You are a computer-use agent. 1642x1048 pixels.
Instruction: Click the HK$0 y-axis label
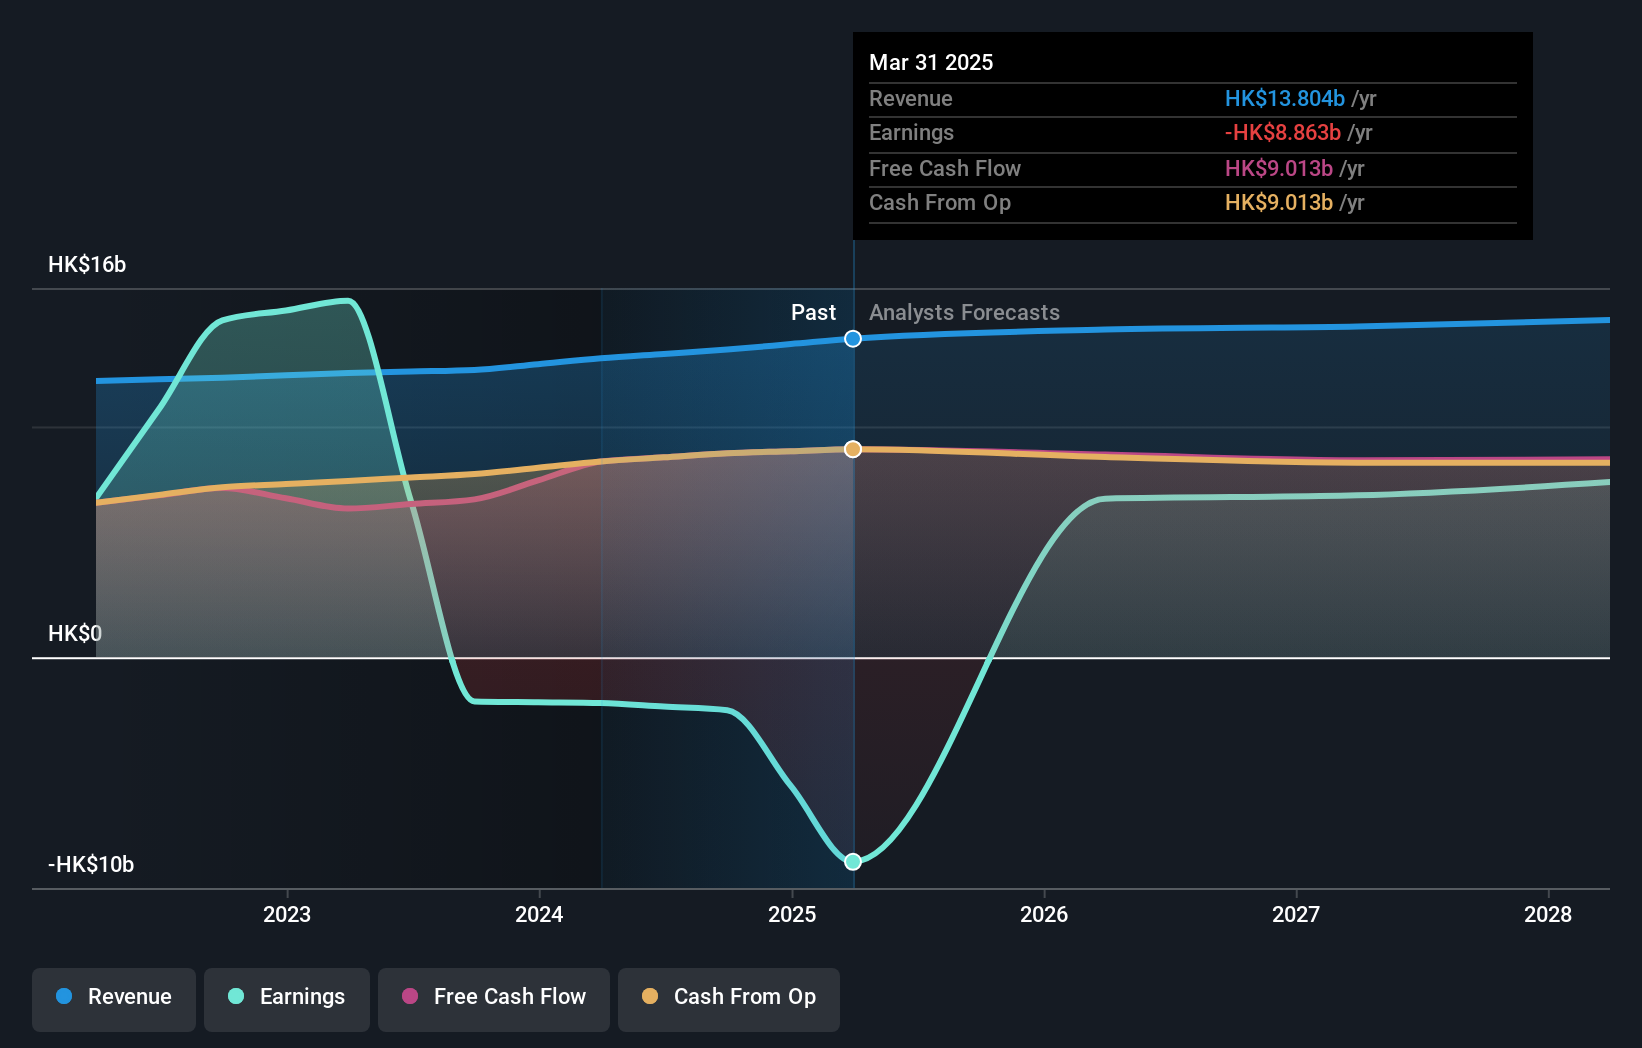pos(75,633)
